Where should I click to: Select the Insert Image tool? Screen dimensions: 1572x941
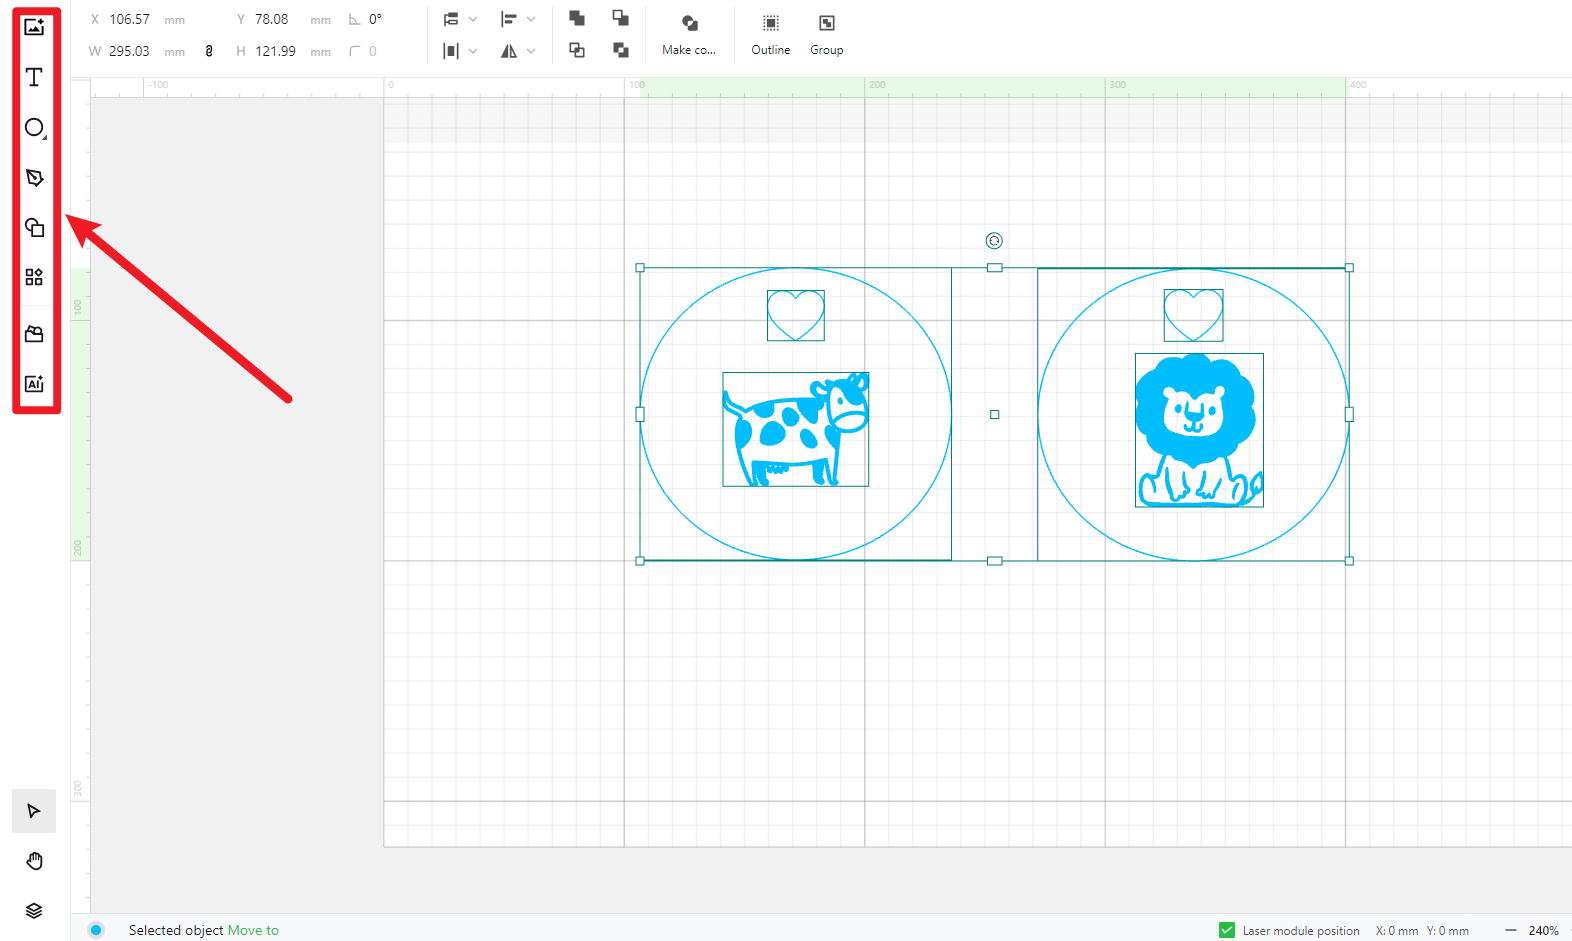pos(34,27)
